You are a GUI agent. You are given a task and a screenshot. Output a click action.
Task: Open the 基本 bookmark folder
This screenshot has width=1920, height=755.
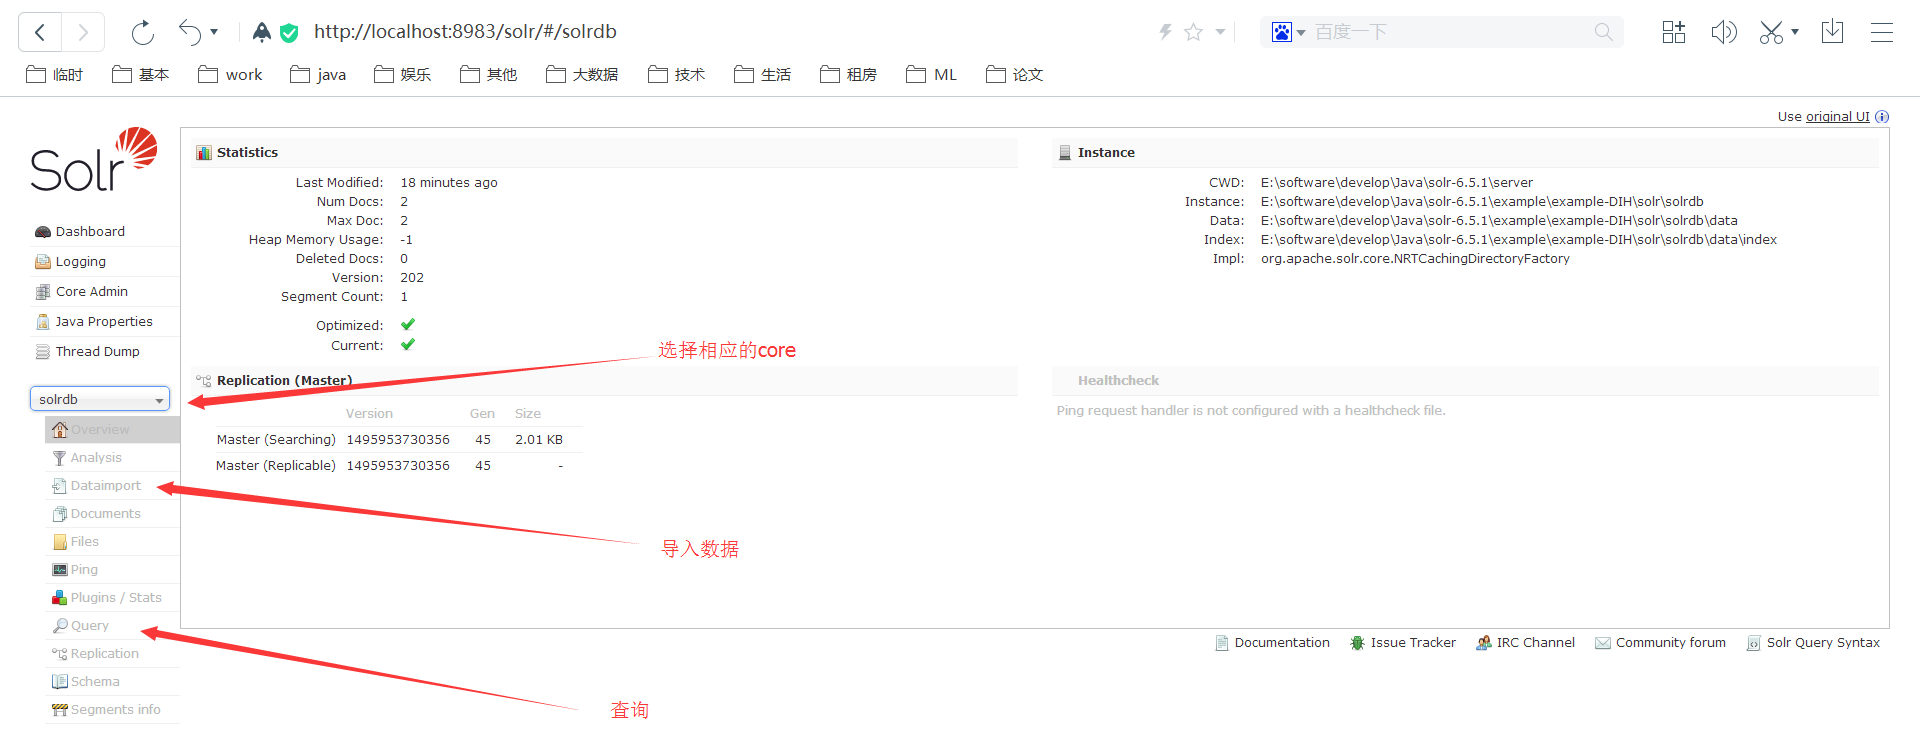coord(140,75)
